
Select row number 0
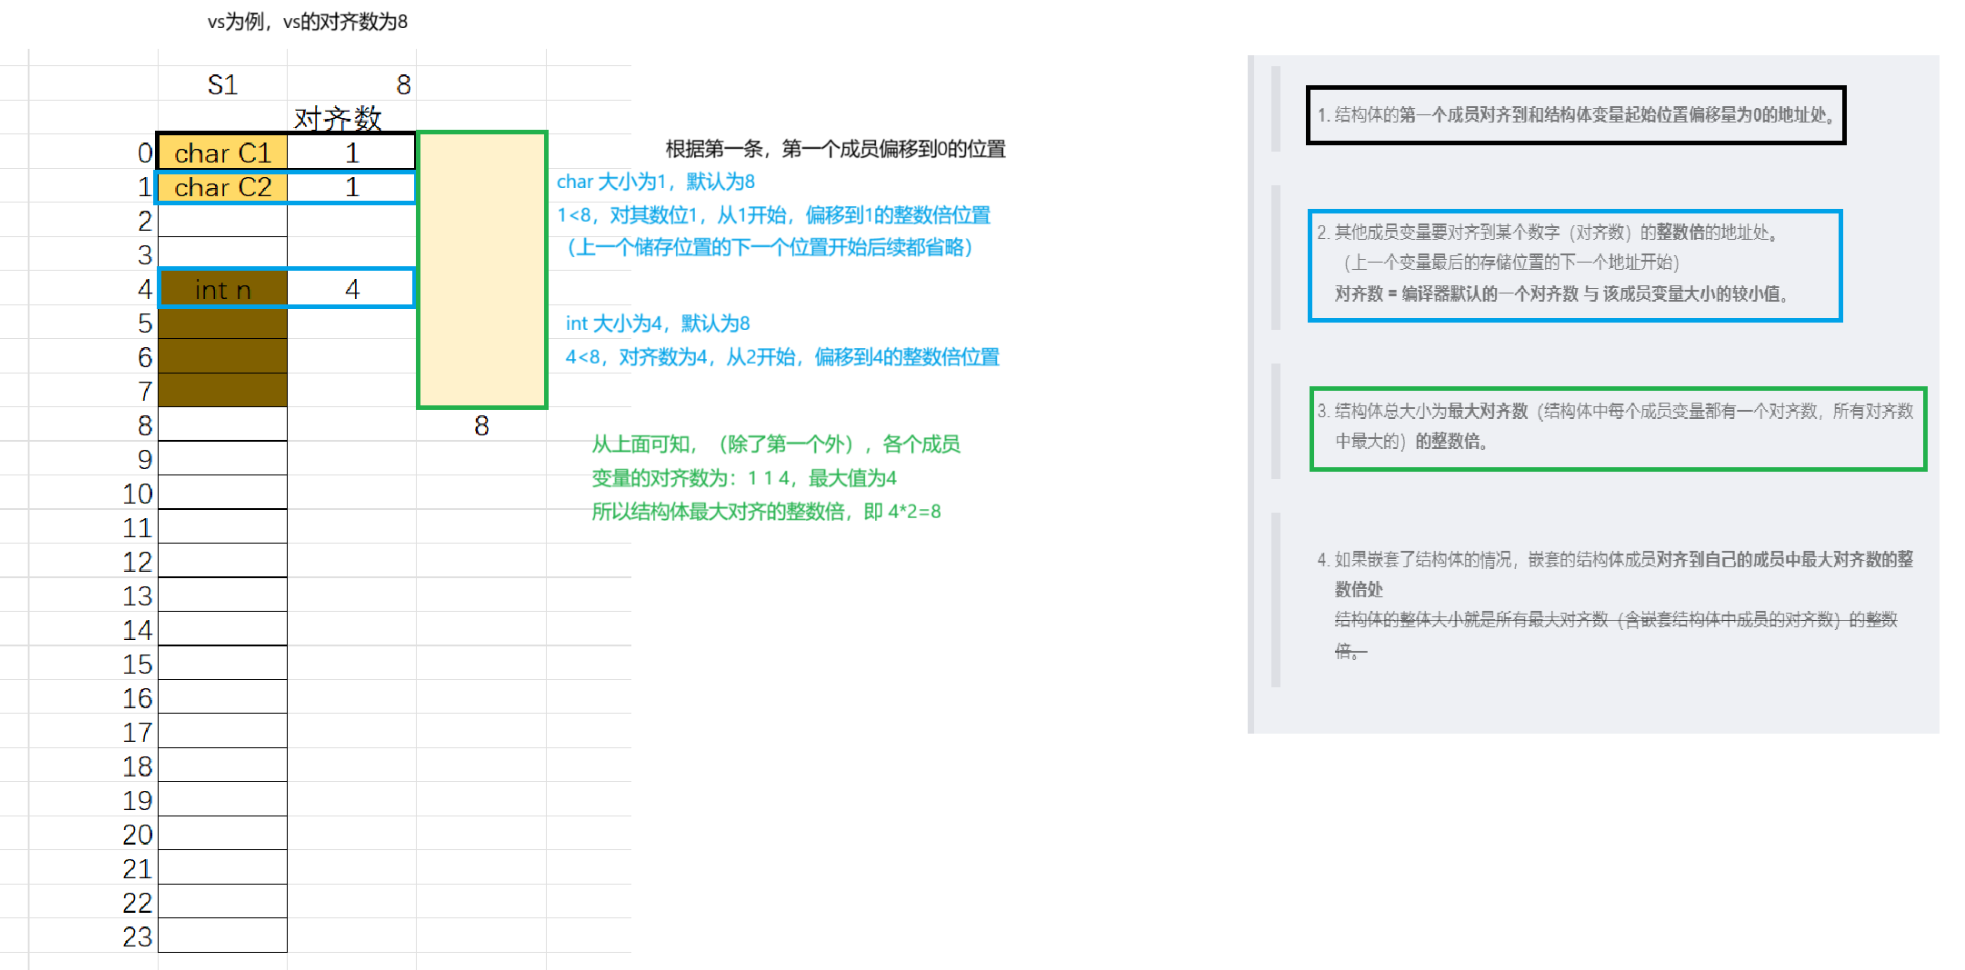(x=143, y=153)
